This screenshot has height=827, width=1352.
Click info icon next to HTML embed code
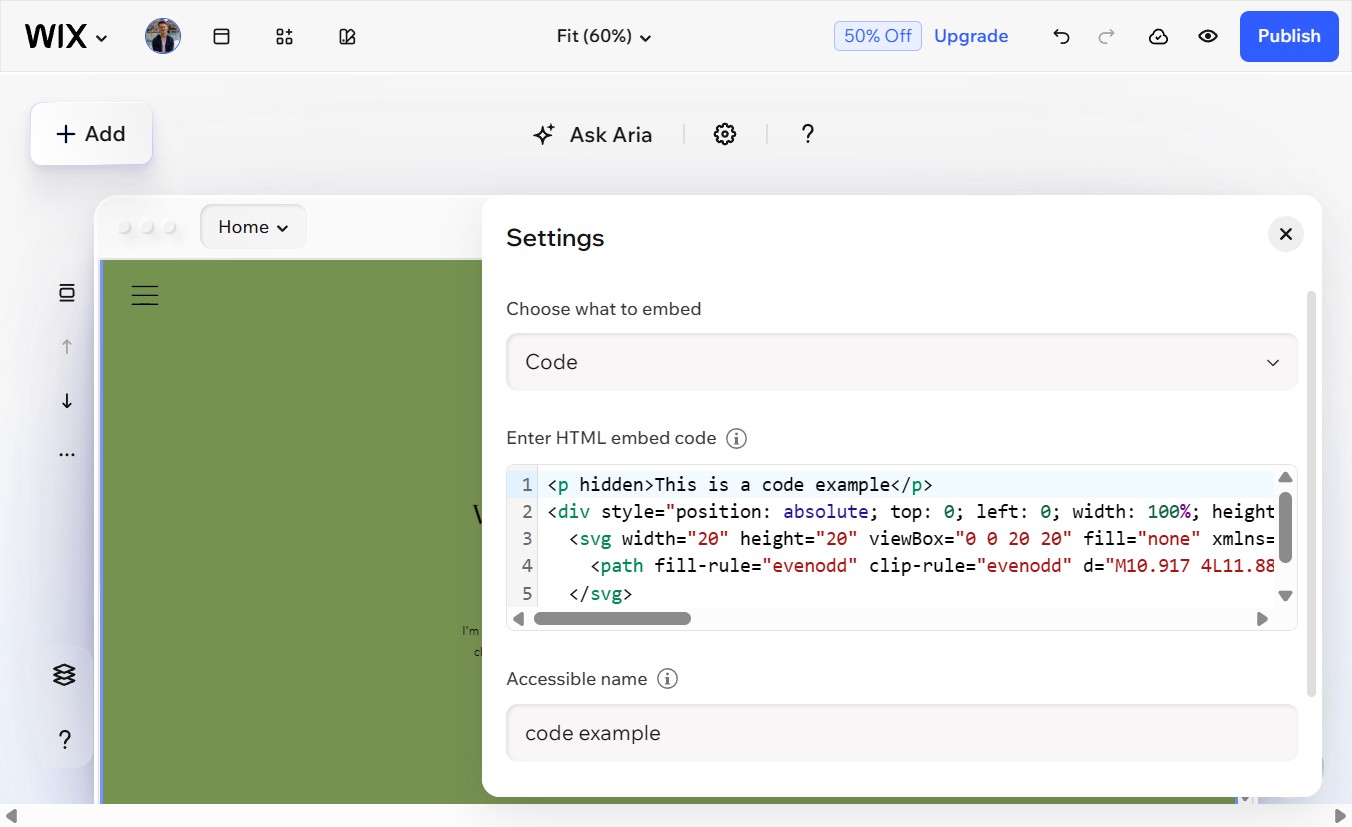(x=737, y=438)
